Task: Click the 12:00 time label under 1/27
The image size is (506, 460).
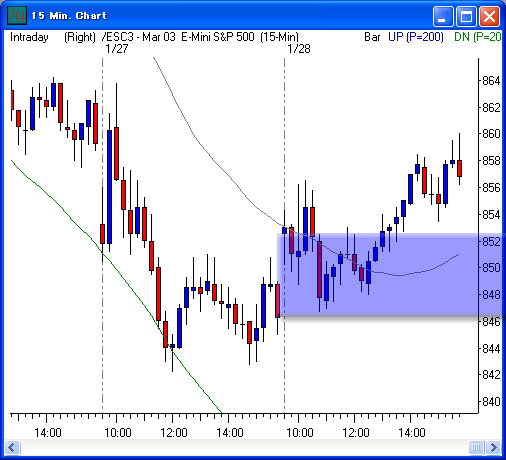Action: 174,433
